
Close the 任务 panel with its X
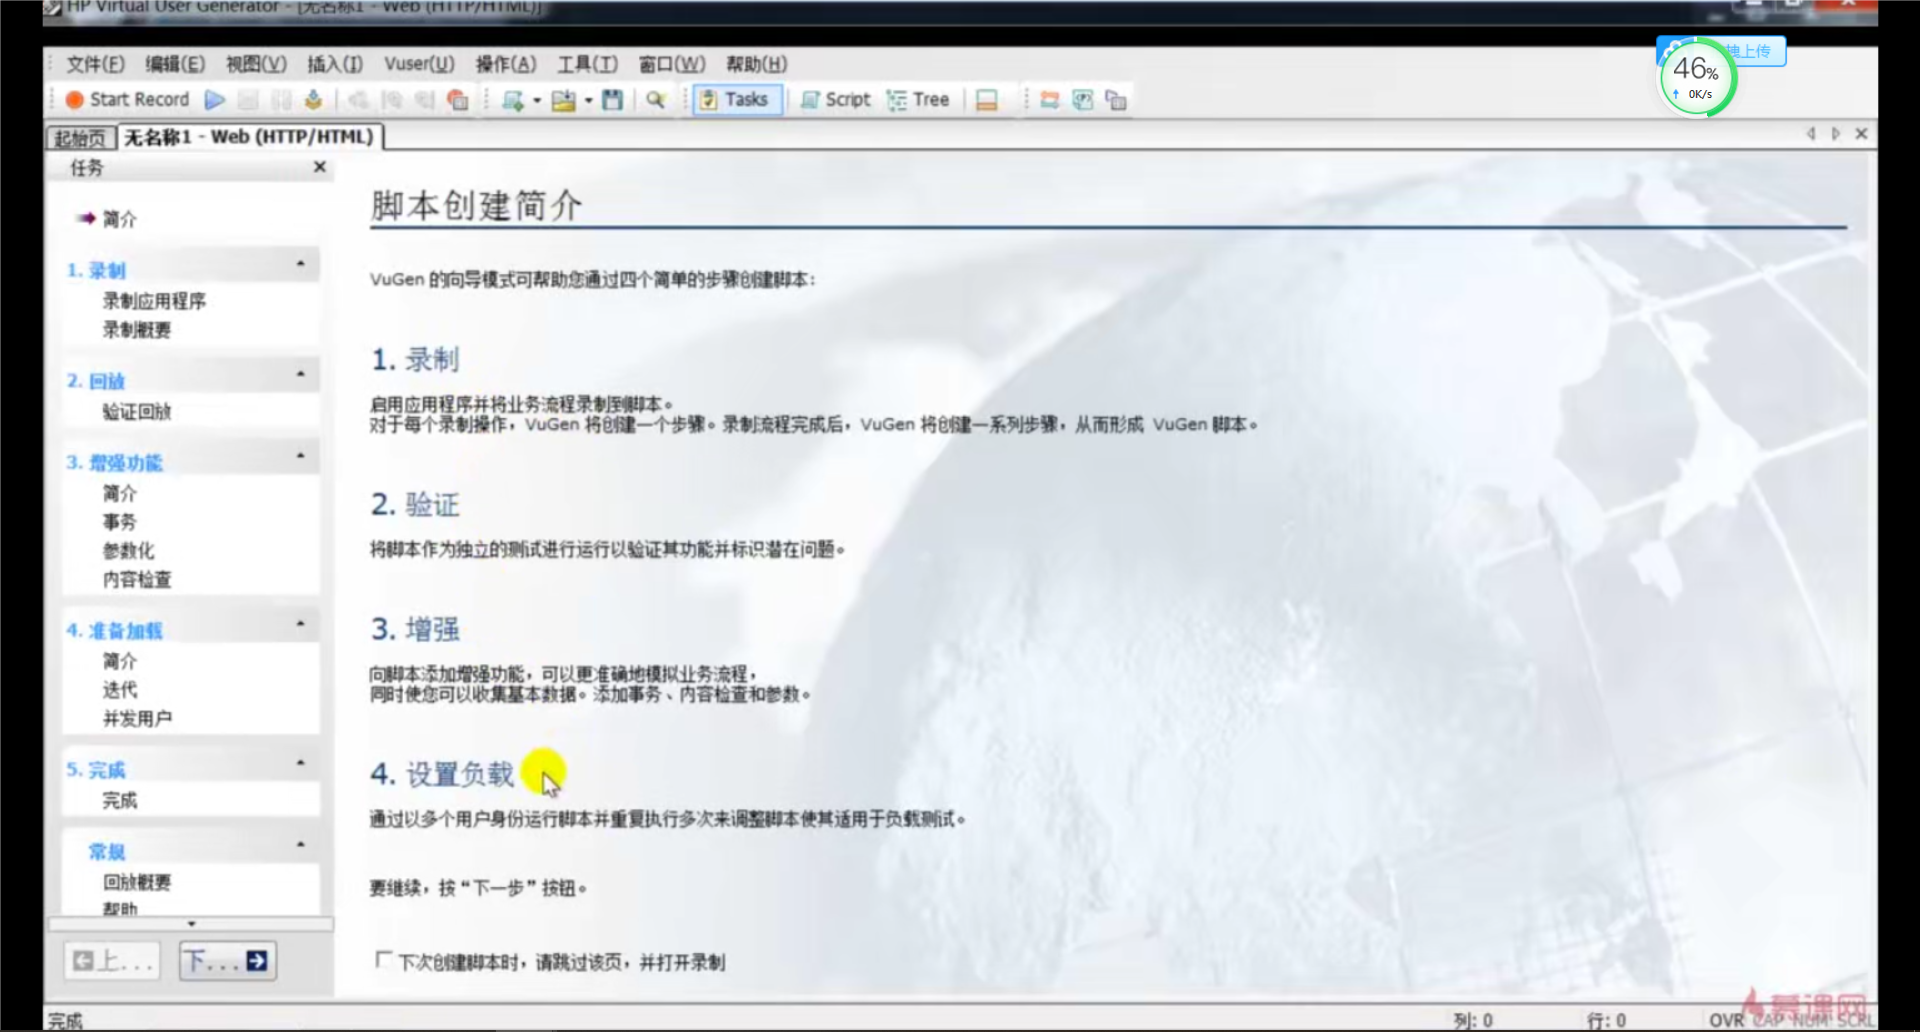tap(320, 167)
